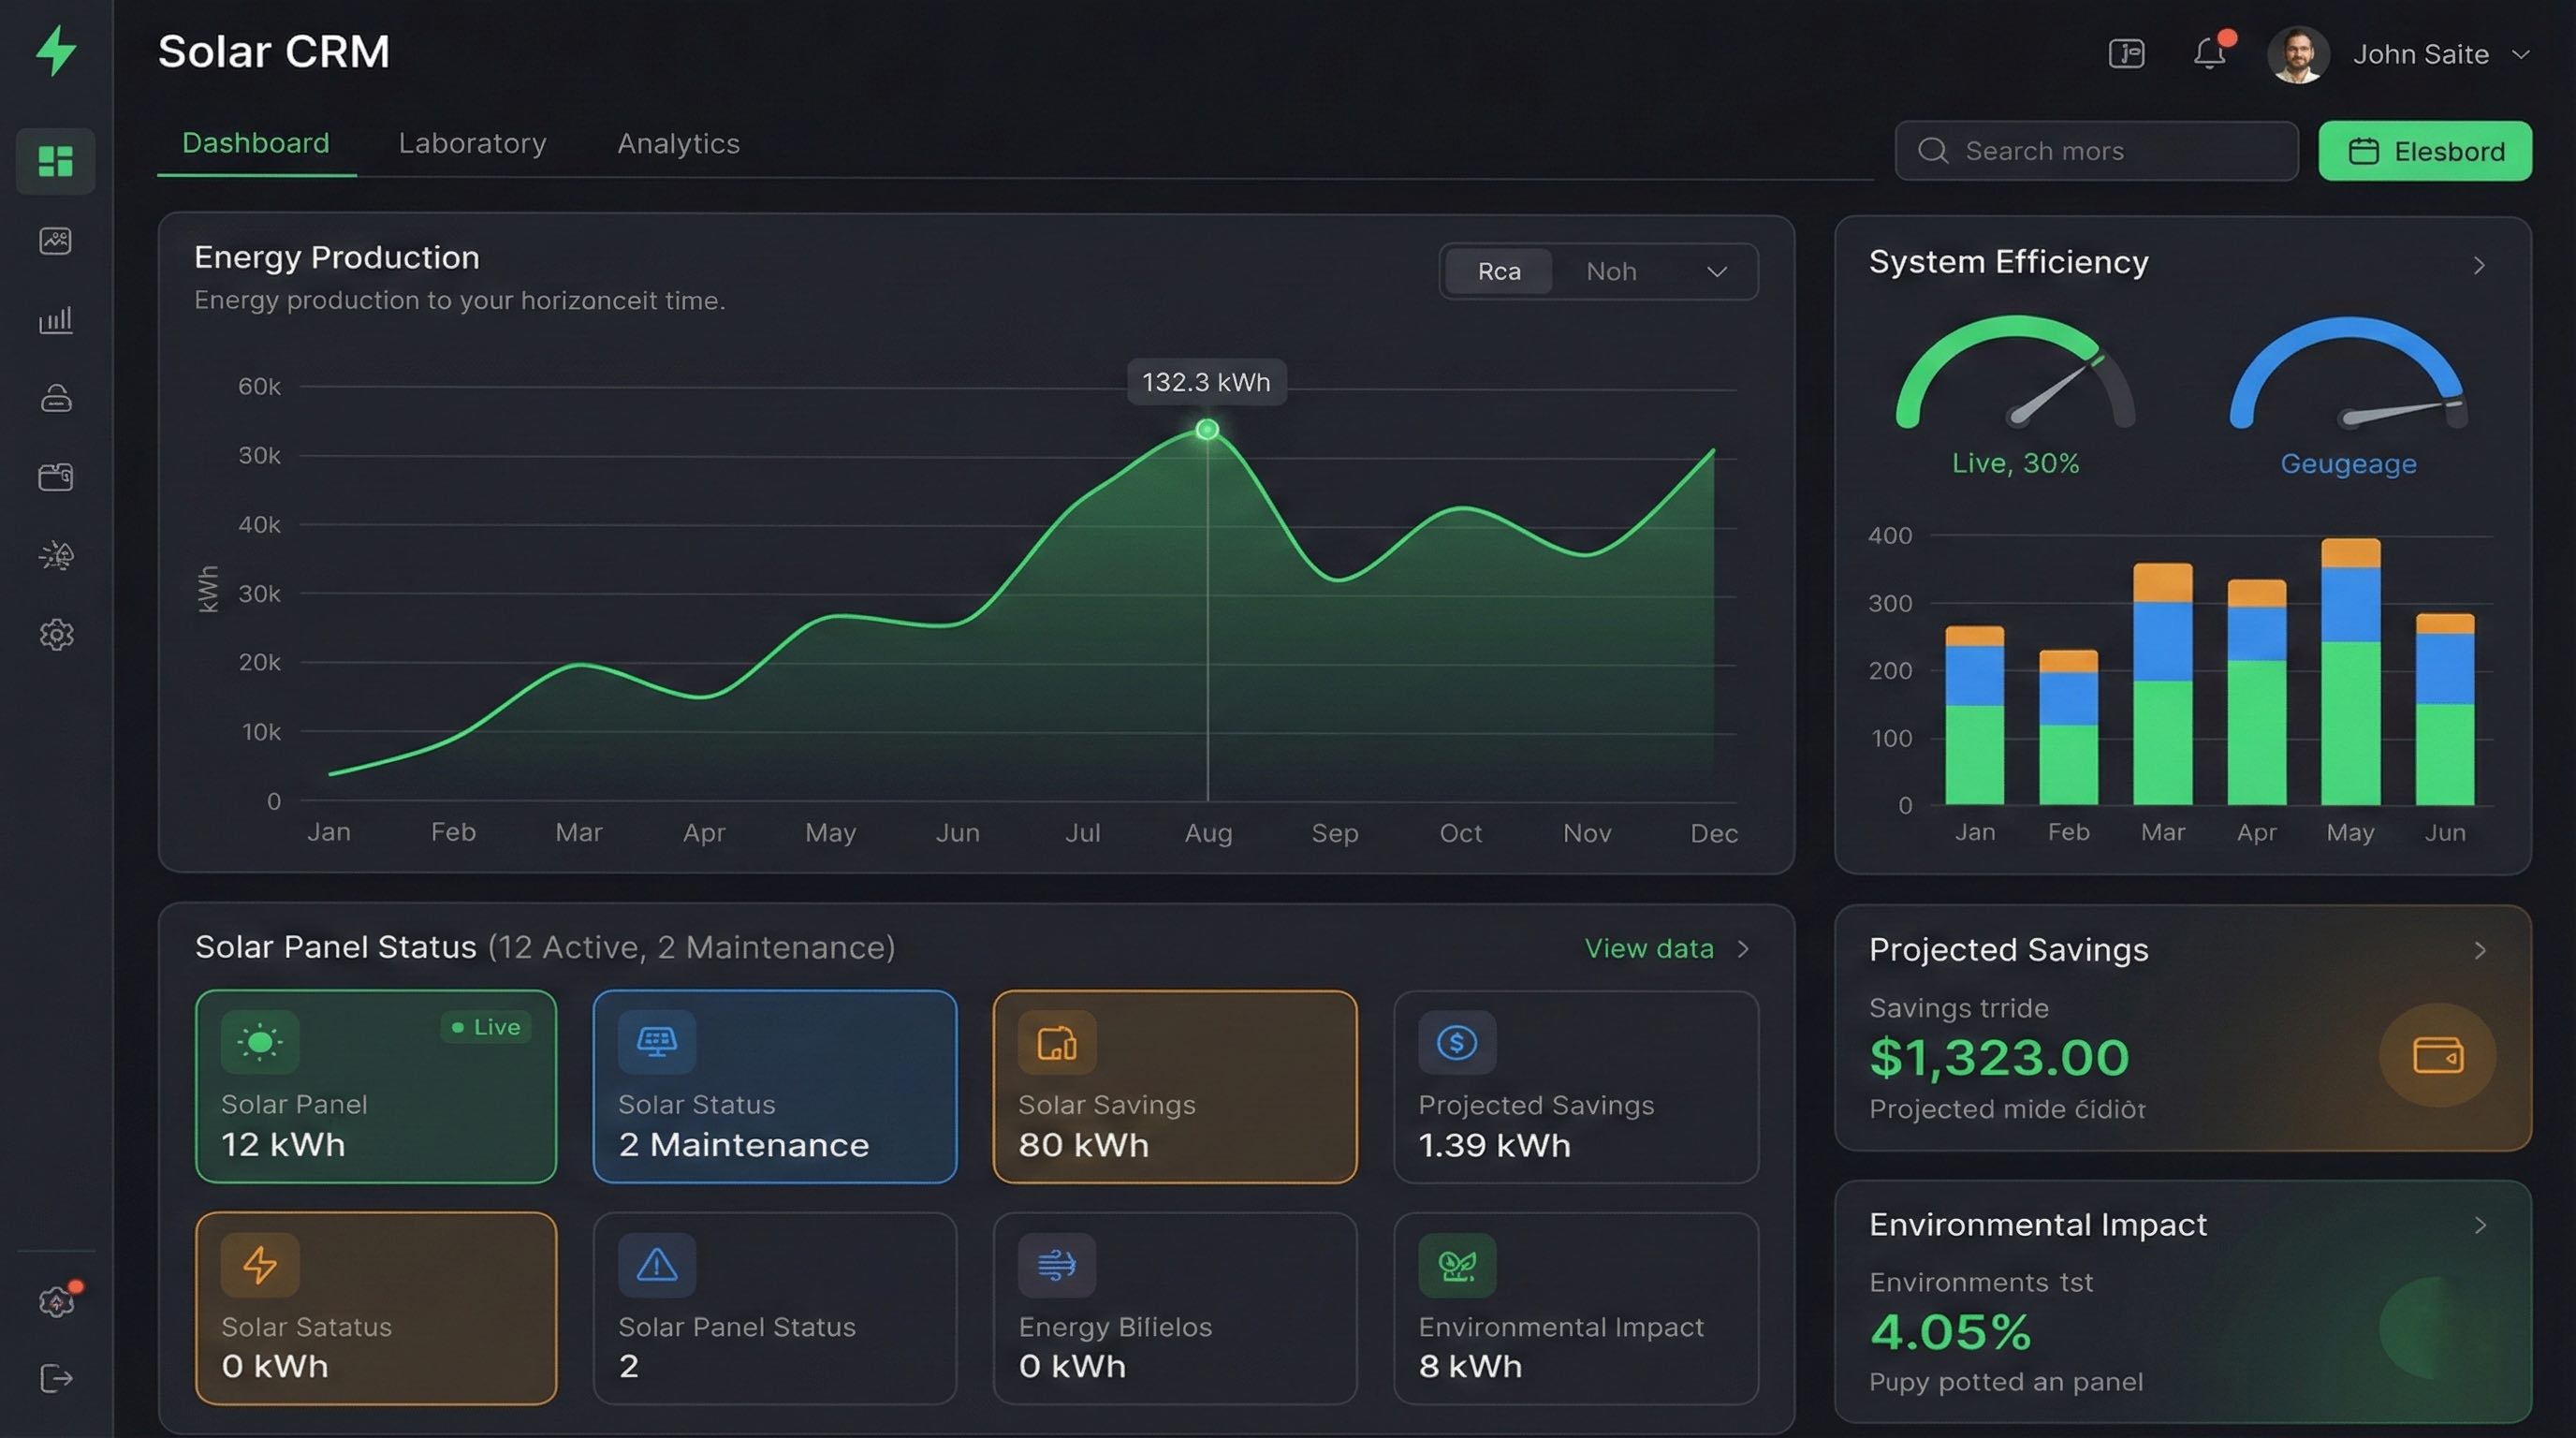
Task: Select Noh in the Energy Production toggle
Action: click(x=1611, y=271)
